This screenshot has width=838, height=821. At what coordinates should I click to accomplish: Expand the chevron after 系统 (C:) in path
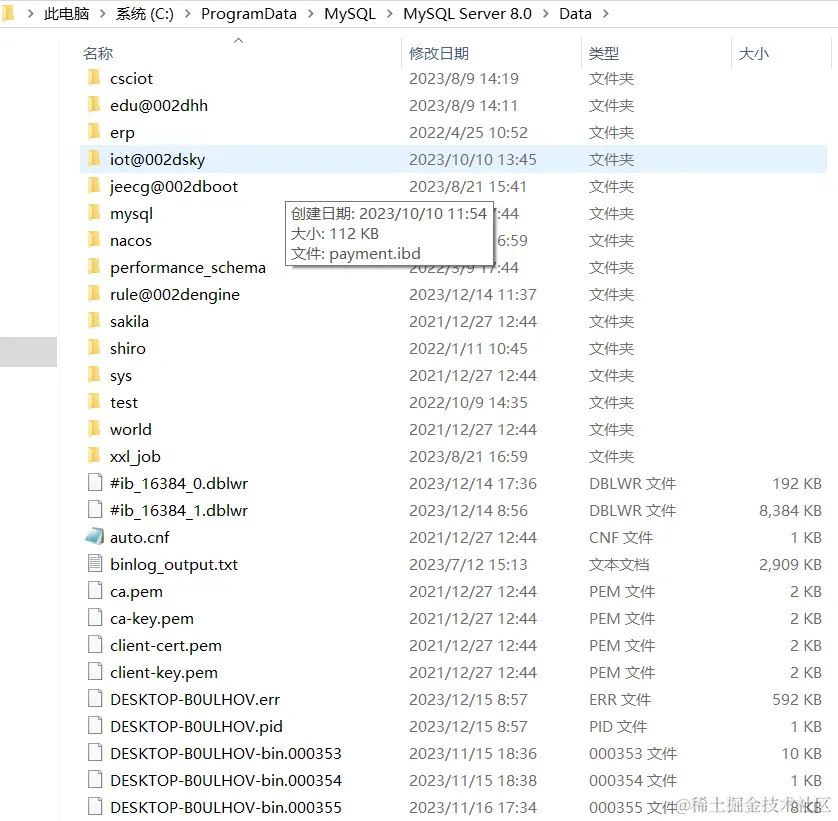(x=188, y=13)
